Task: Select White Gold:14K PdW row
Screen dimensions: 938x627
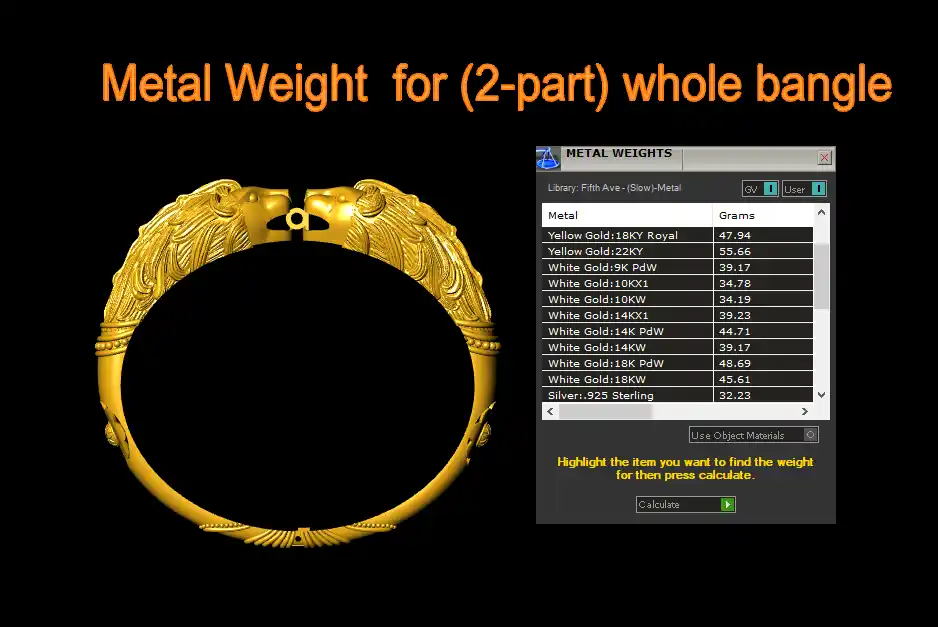Action: coord(677,331)
